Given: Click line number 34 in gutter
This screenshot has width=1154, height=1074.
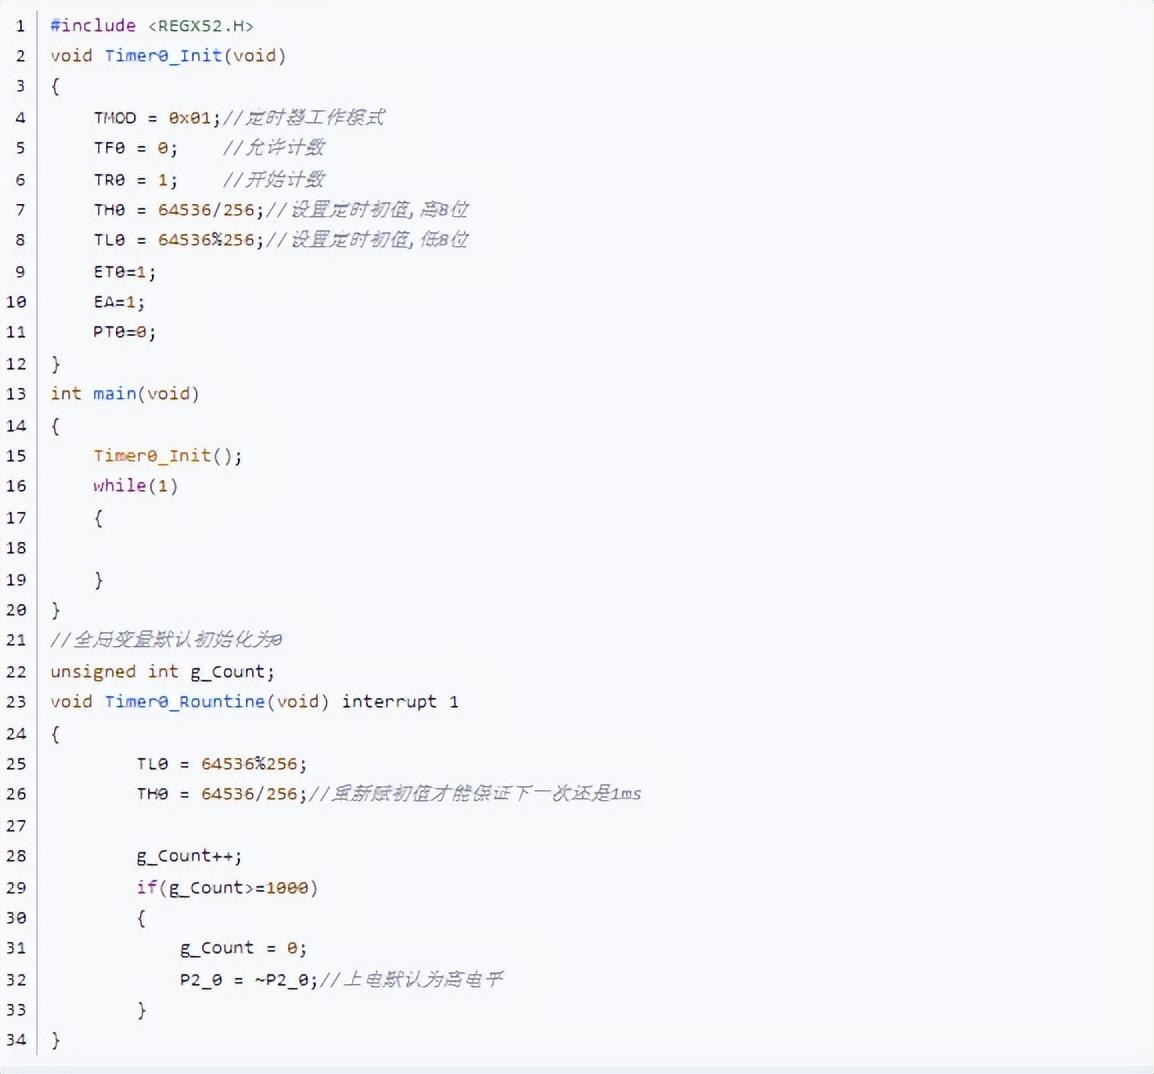Looking at the screenshot, I should 16,1040.
